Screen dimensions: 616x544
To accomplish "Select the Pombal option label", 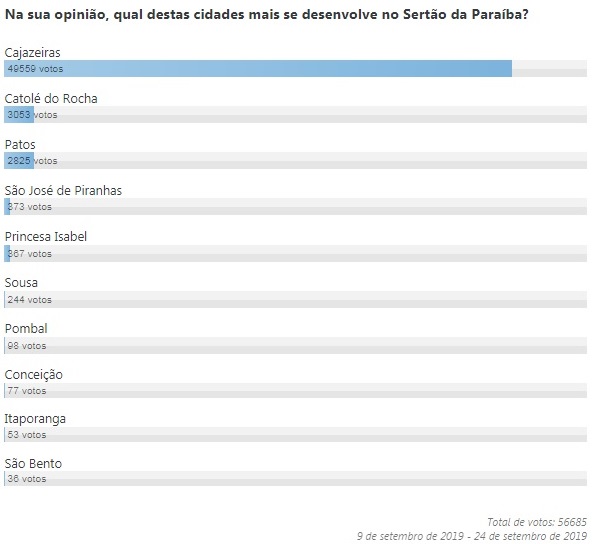I will coord(26,328).
